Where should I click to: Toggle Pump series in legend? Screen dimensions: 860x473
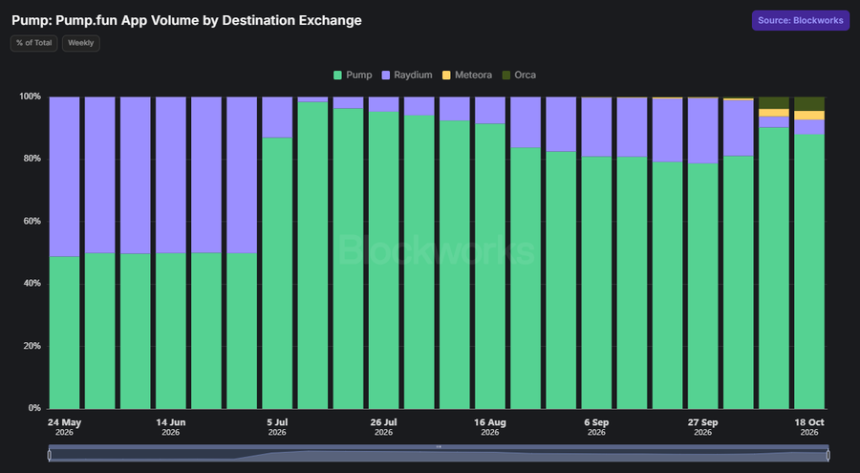click(x=353, y=75)
